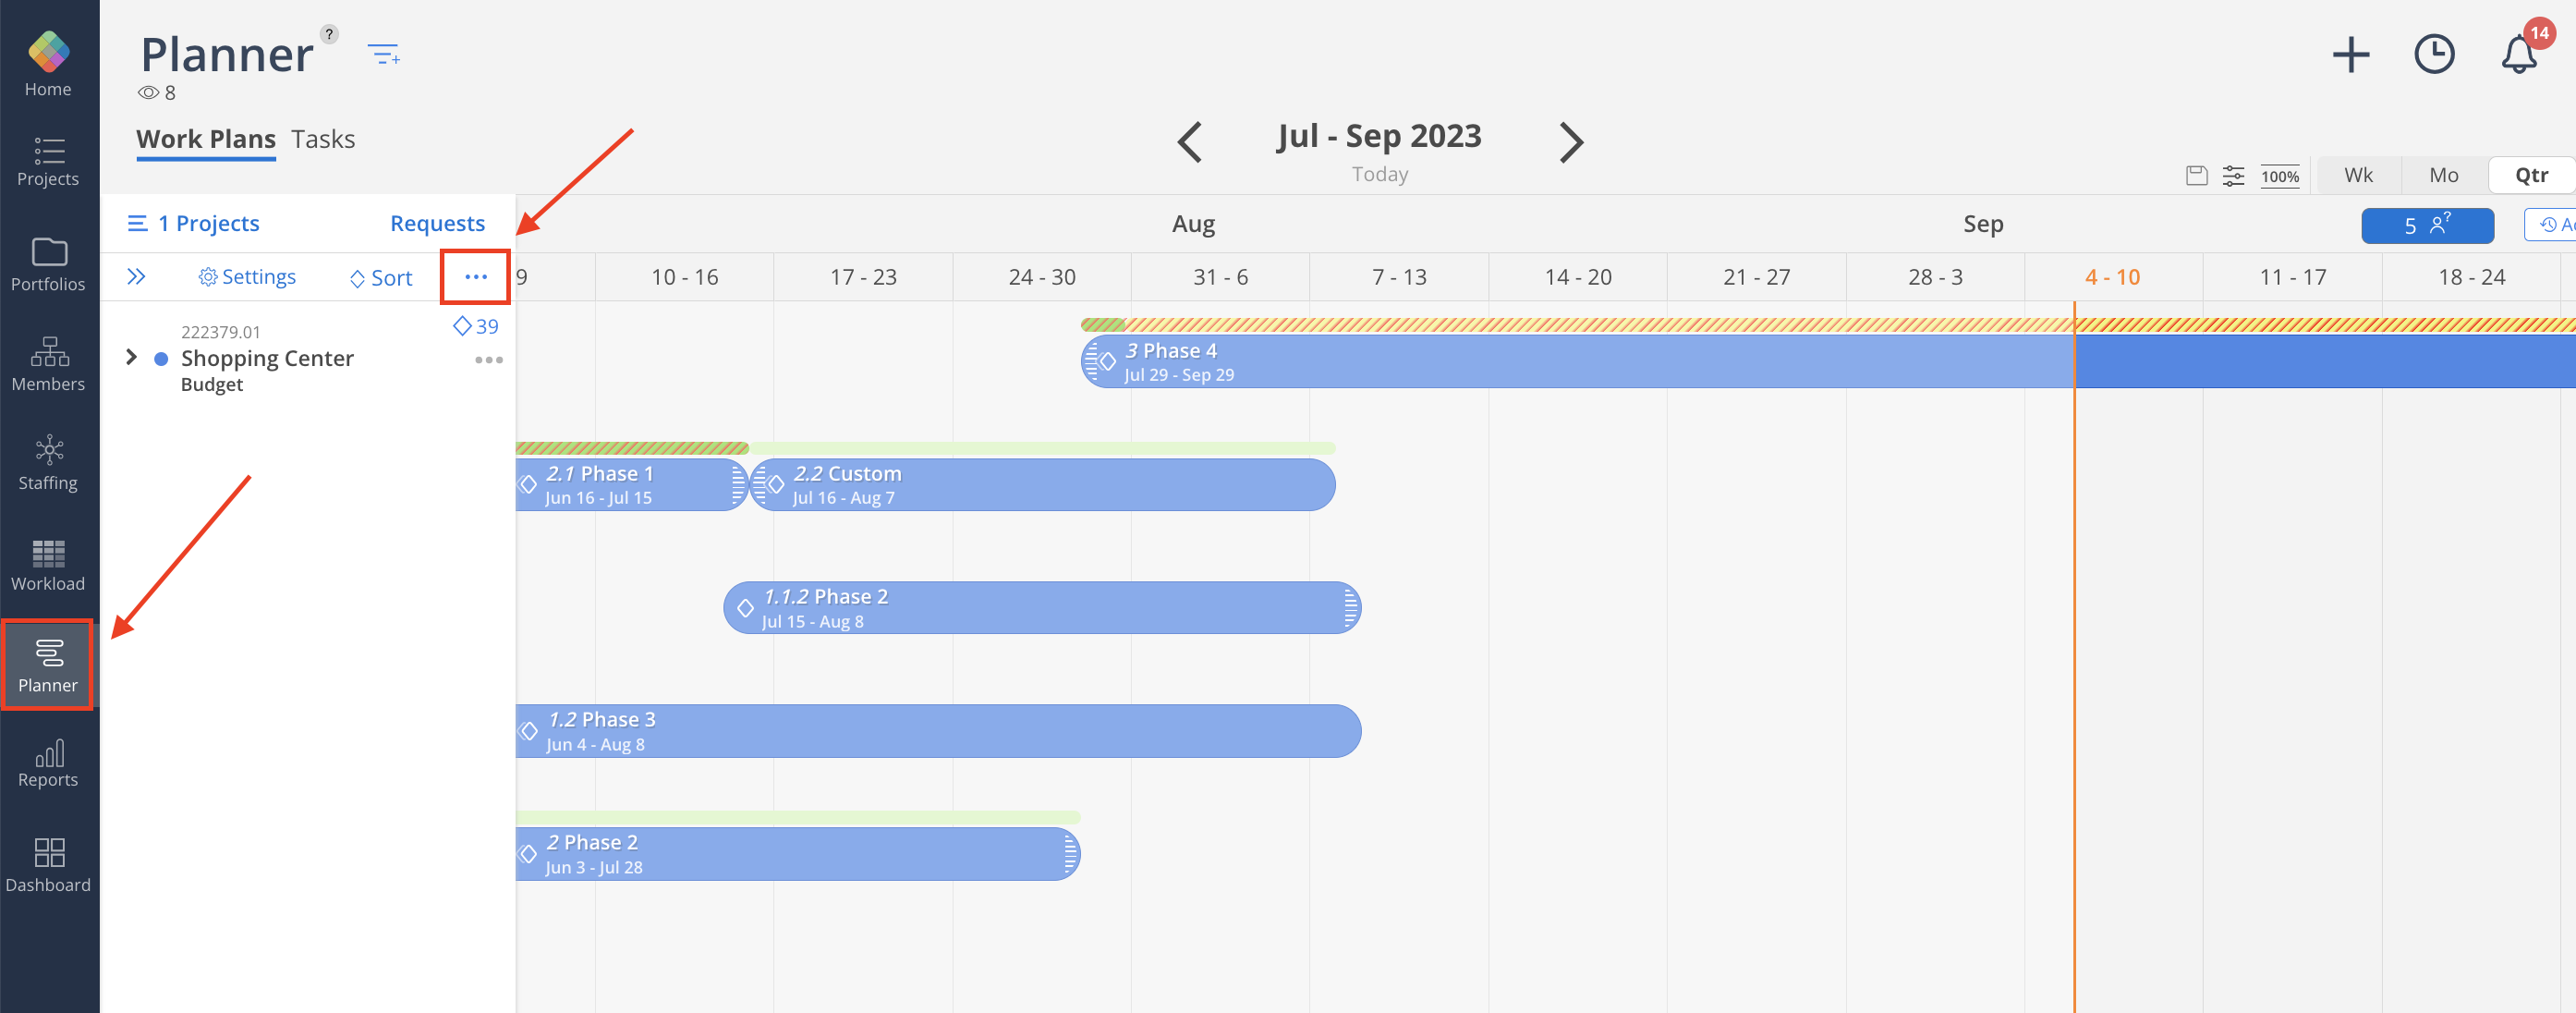
Task: Click the notifications bell icon
Action: (2518, 54)
